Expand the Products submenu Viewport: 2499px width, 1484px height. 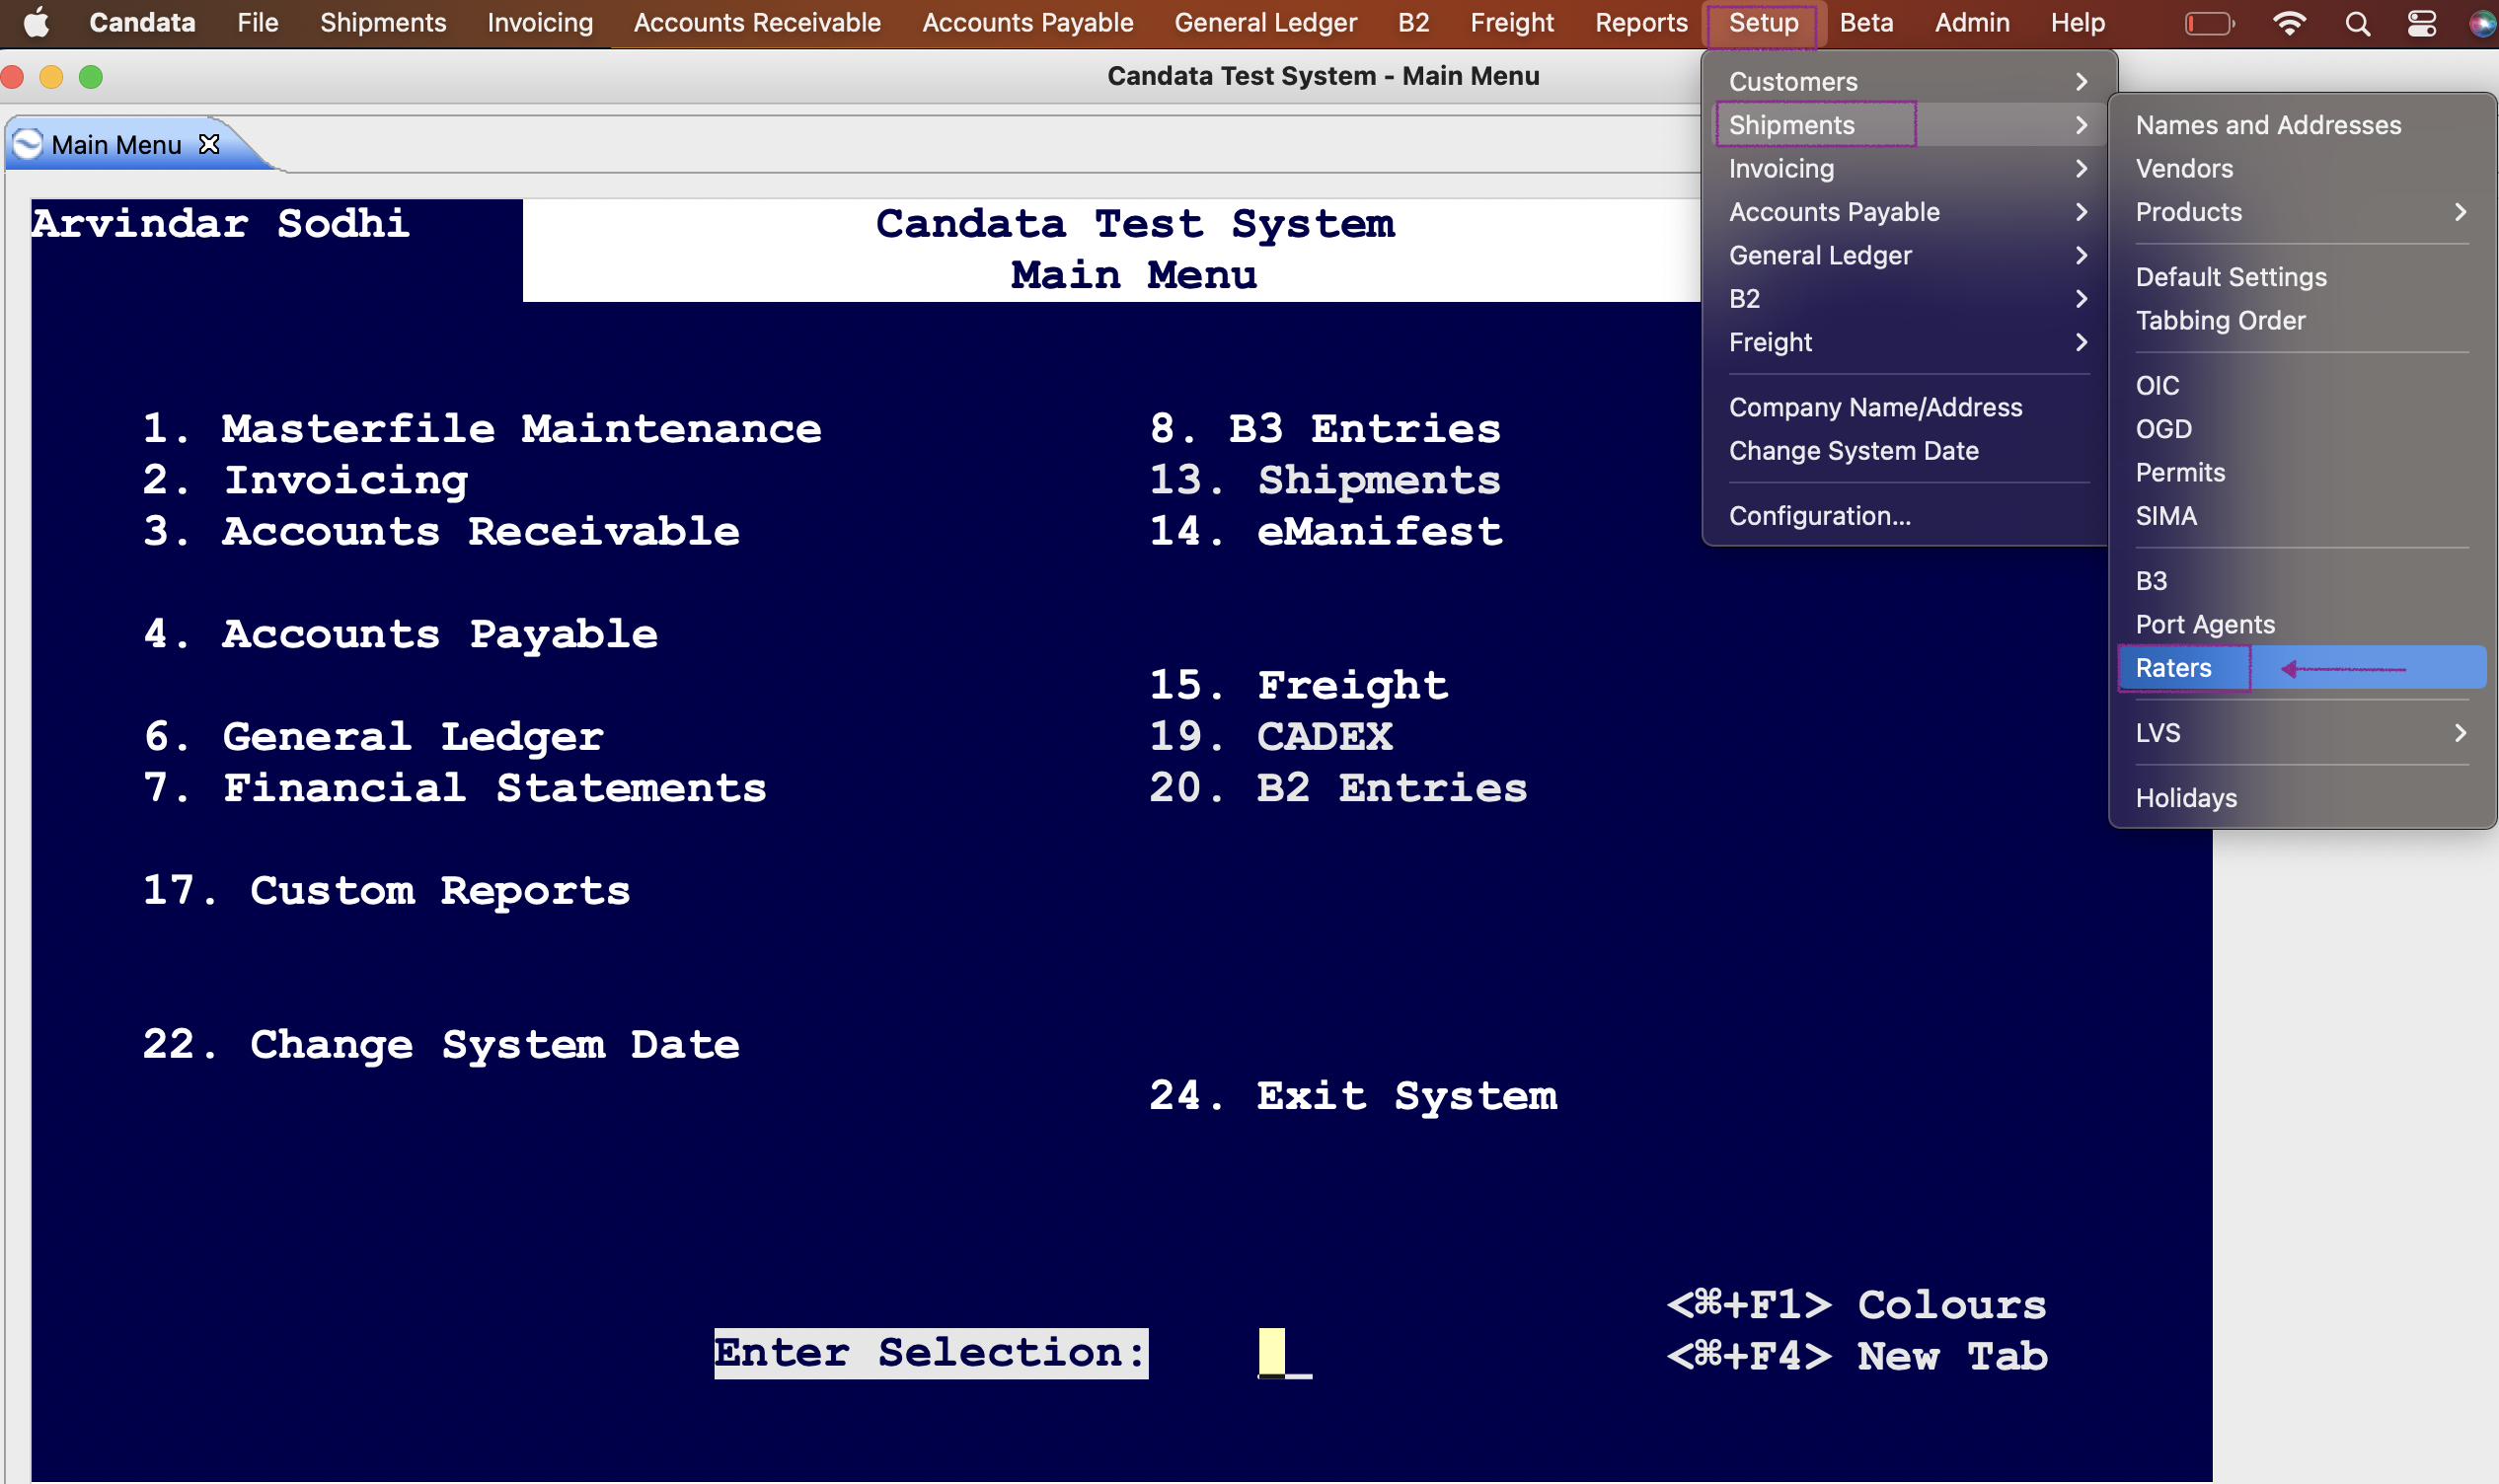2301,212
